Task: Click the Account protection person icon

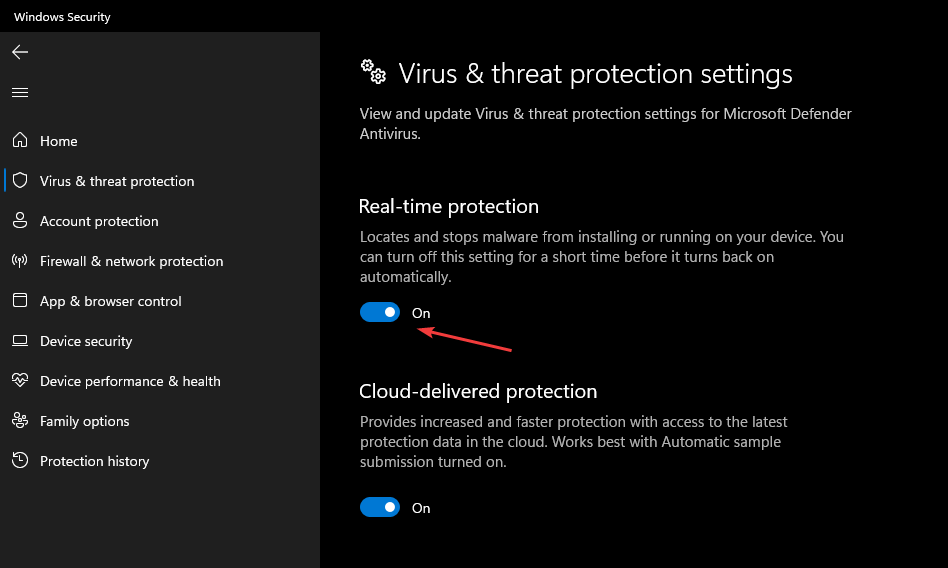Action: tap(20, 221)
